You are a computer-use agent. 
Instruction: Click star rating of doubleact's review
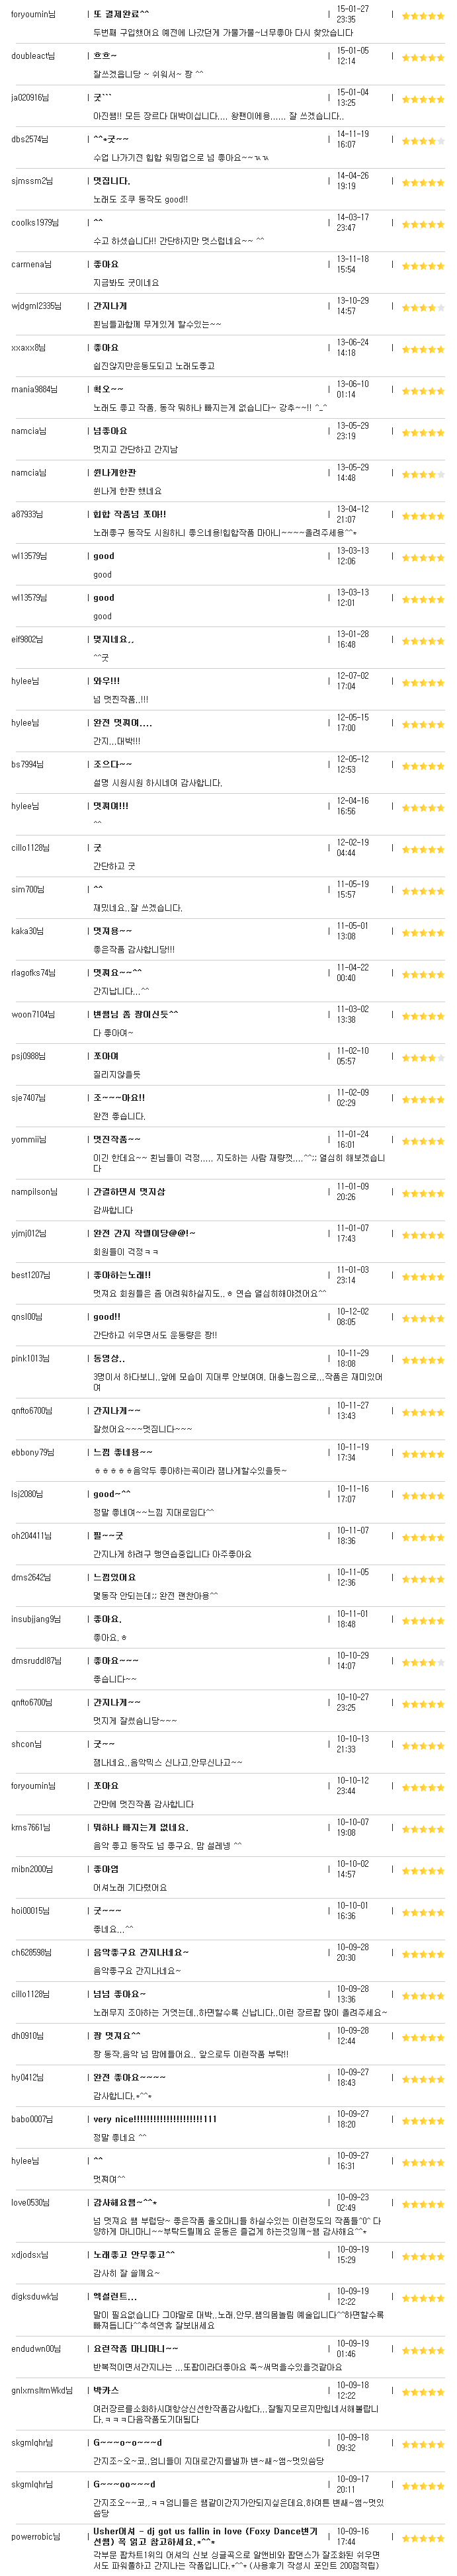pyautogui.click(x=423, y=58)
